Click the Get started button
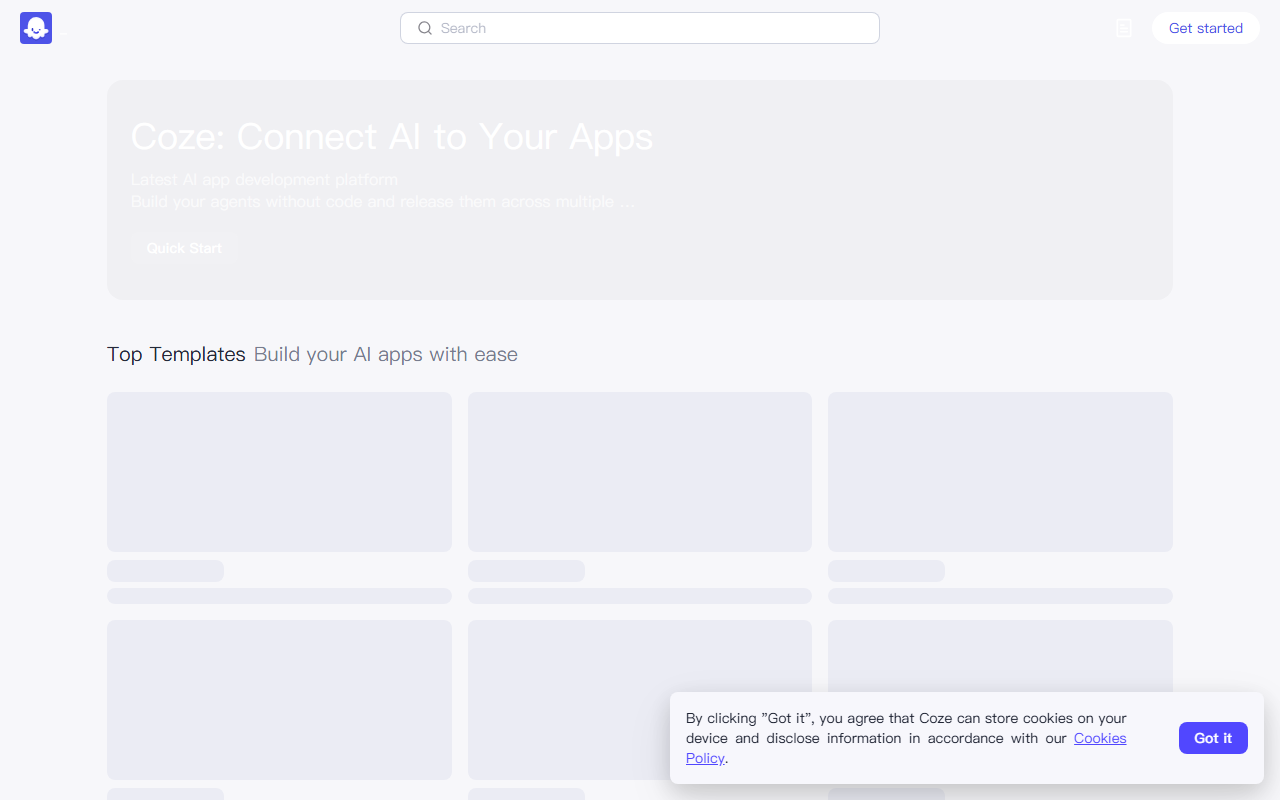Image resolution: width=1280 pixels, height=800 pixels. pos(1206,28)
